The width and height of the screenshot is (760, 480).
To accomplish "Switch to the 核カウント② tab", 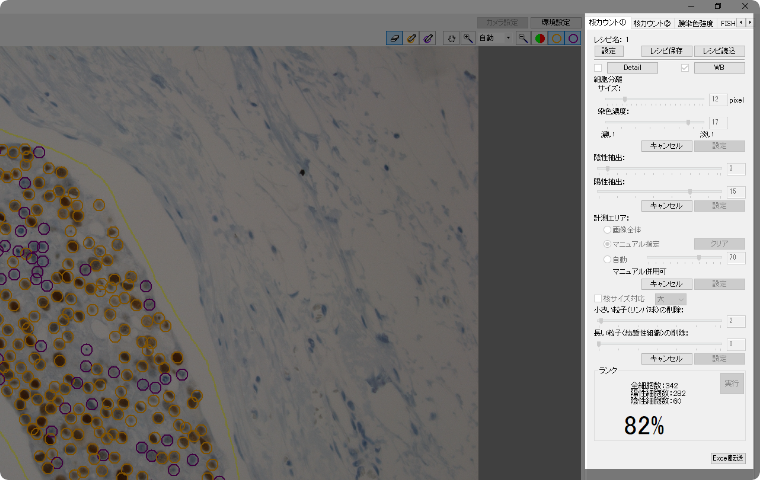I will (x=652, y=23).
